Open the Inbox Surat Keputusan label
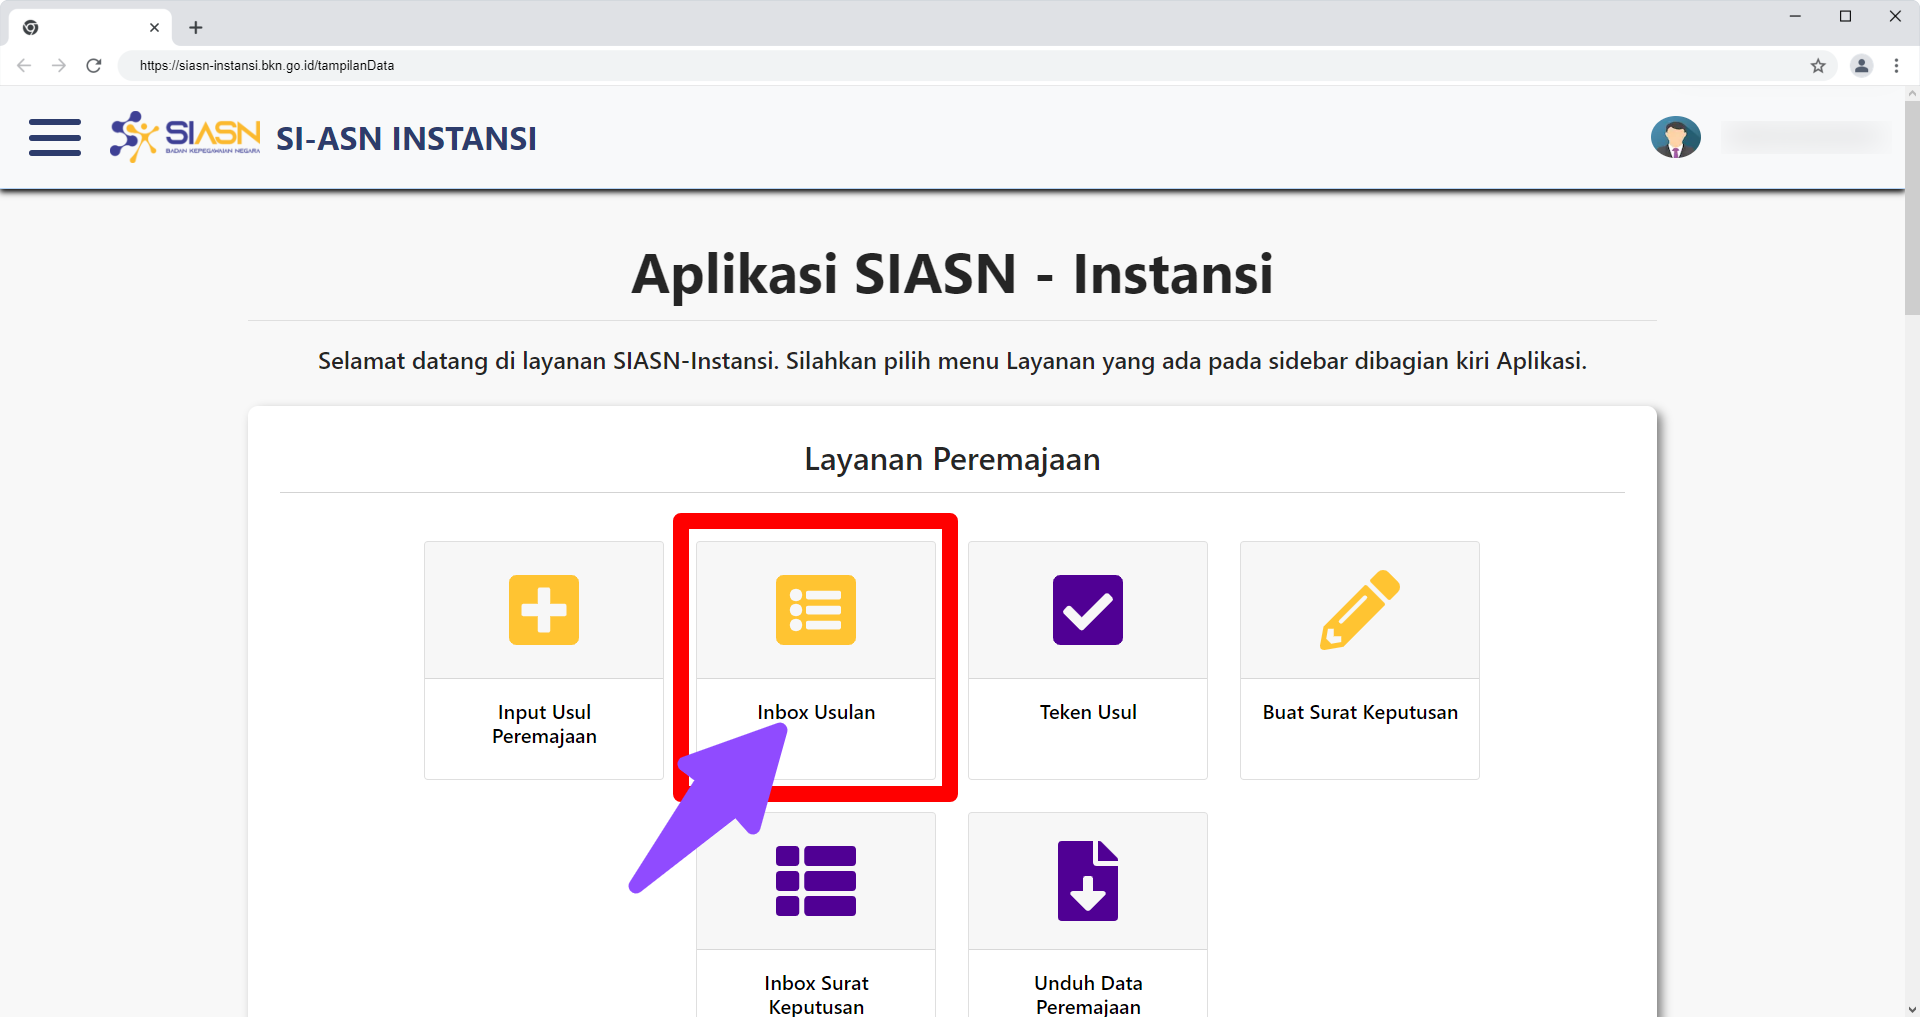The height and width of the screenshot is (1017, 1920). click(x=816, y=994)
